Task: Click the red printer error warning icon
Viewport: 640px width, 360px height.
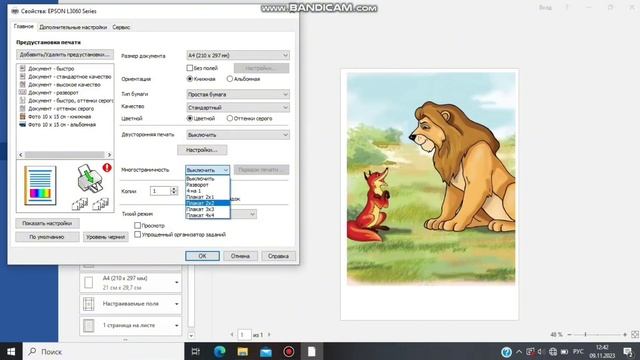Action: coord(107,167)
